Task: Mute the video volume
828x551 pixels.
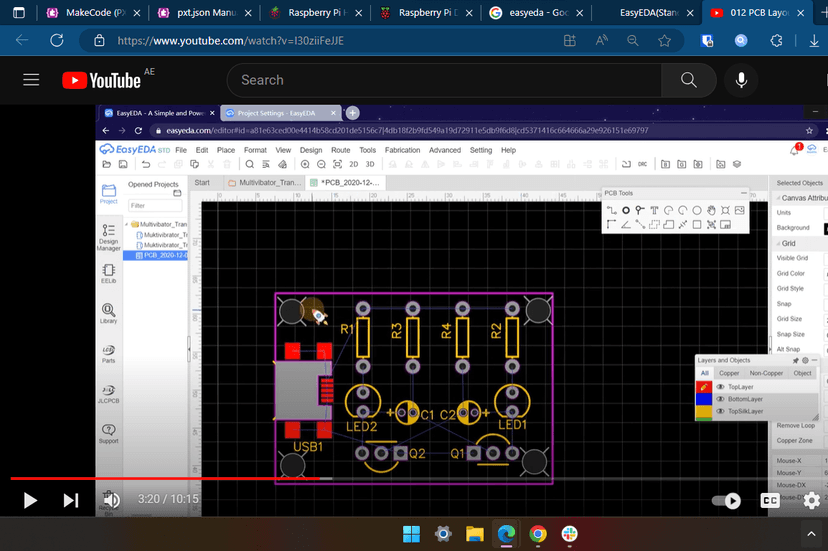Action: pyautogui.click(x=112, y=499)
